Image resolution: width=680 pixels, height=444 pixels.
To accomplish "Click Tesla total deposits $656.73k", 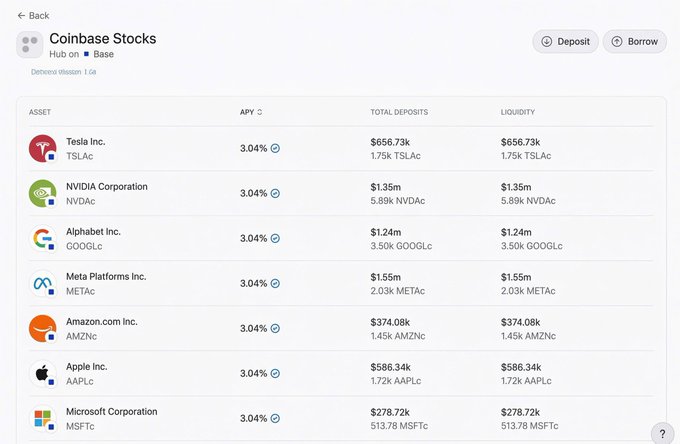I will 390,142.
